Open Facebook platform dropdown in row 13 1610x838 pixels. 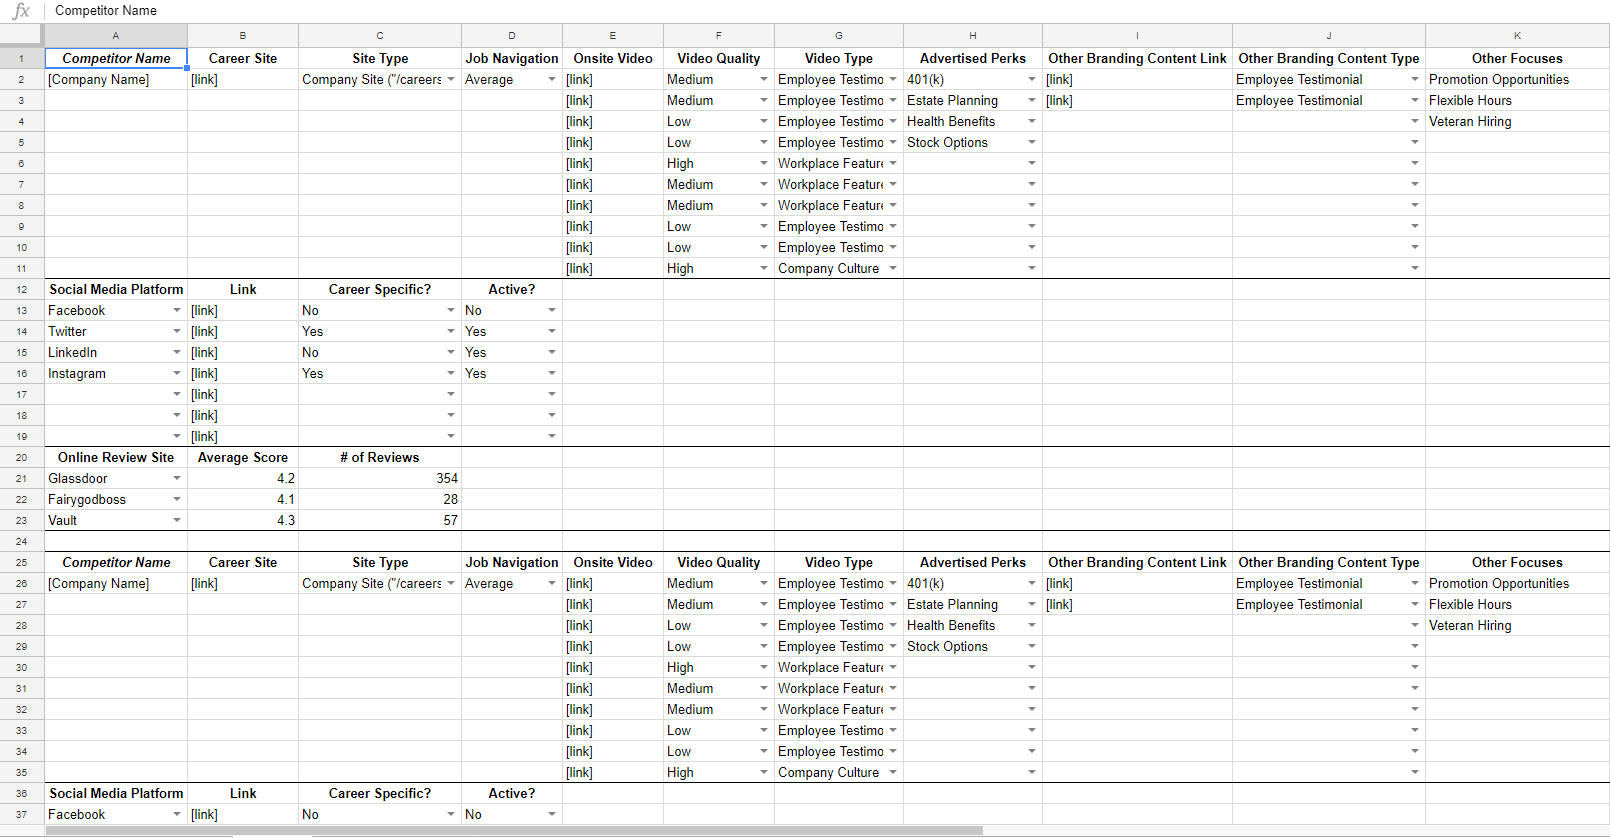[177, 310]
